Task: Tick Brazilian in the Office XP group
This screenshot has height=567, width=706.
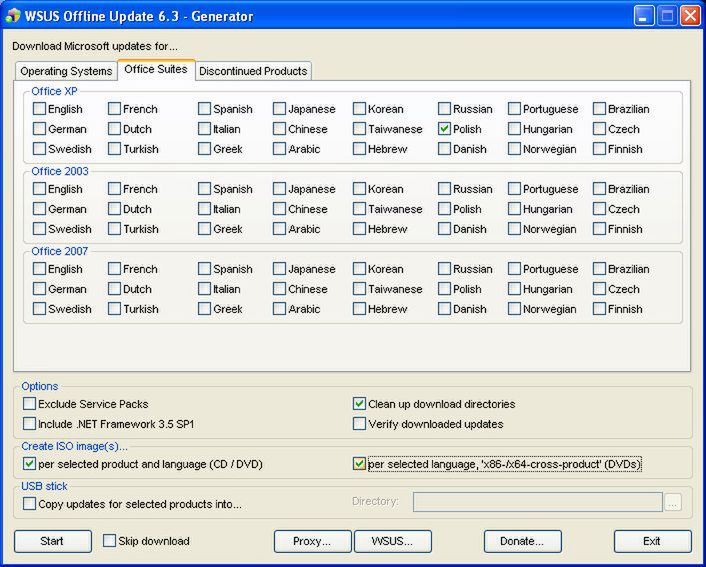Action: (599, 109)
